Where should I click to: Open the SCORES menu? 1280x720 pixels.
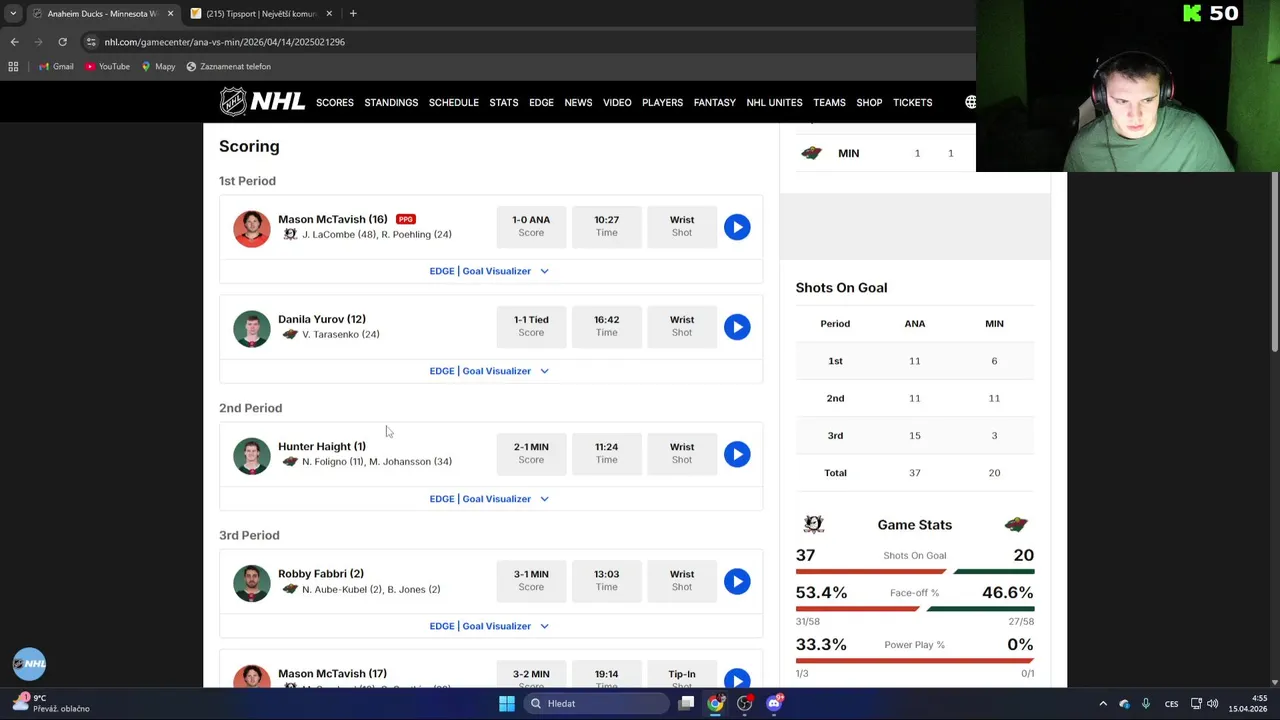pos(335,102)
